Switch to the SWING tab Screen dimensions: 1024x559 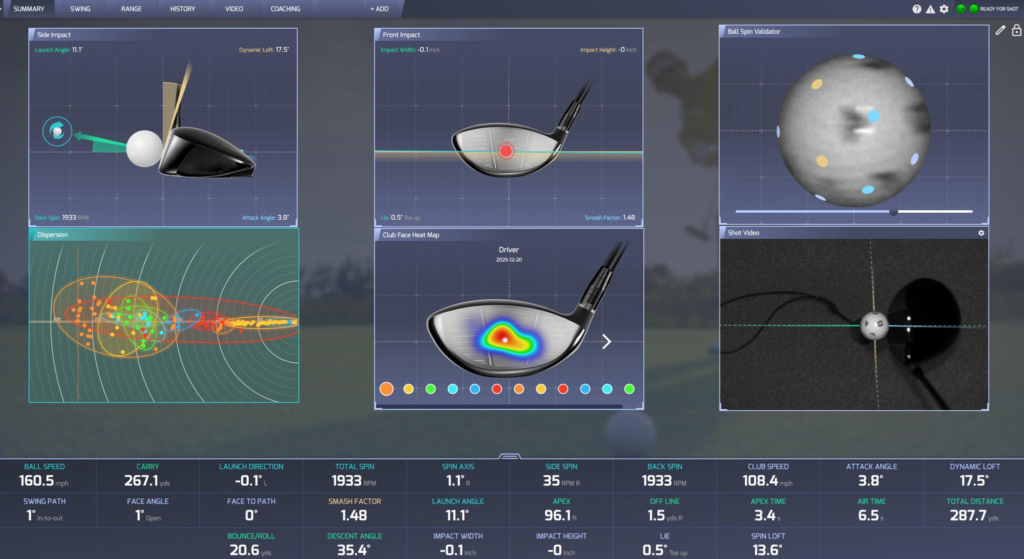coord(80,8)
